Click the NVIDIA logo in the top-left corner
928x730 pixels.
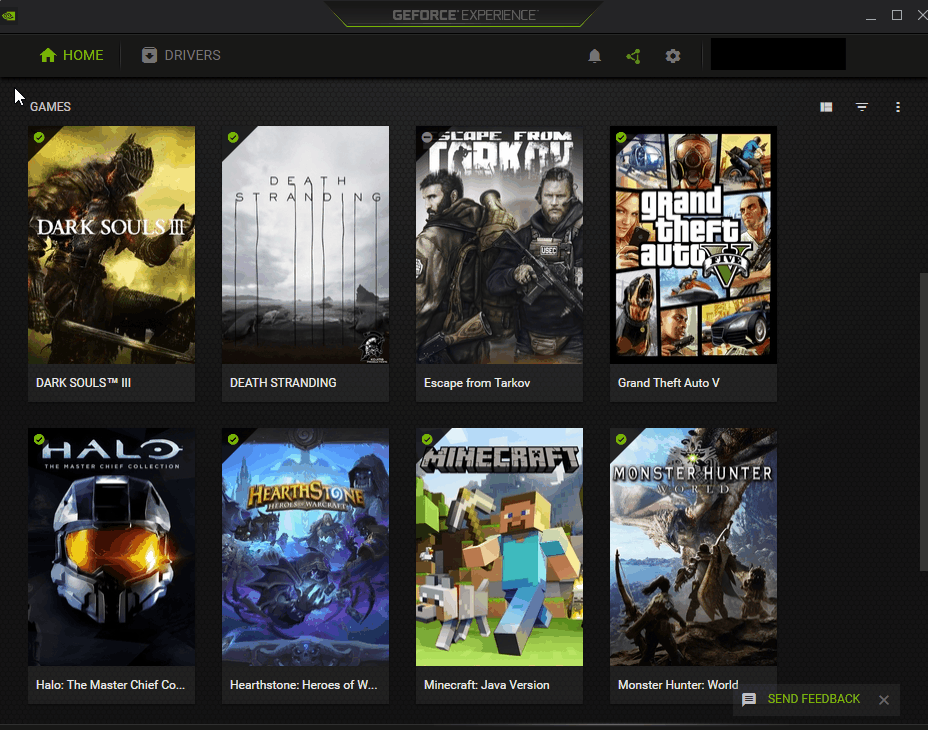pos(9,16)
